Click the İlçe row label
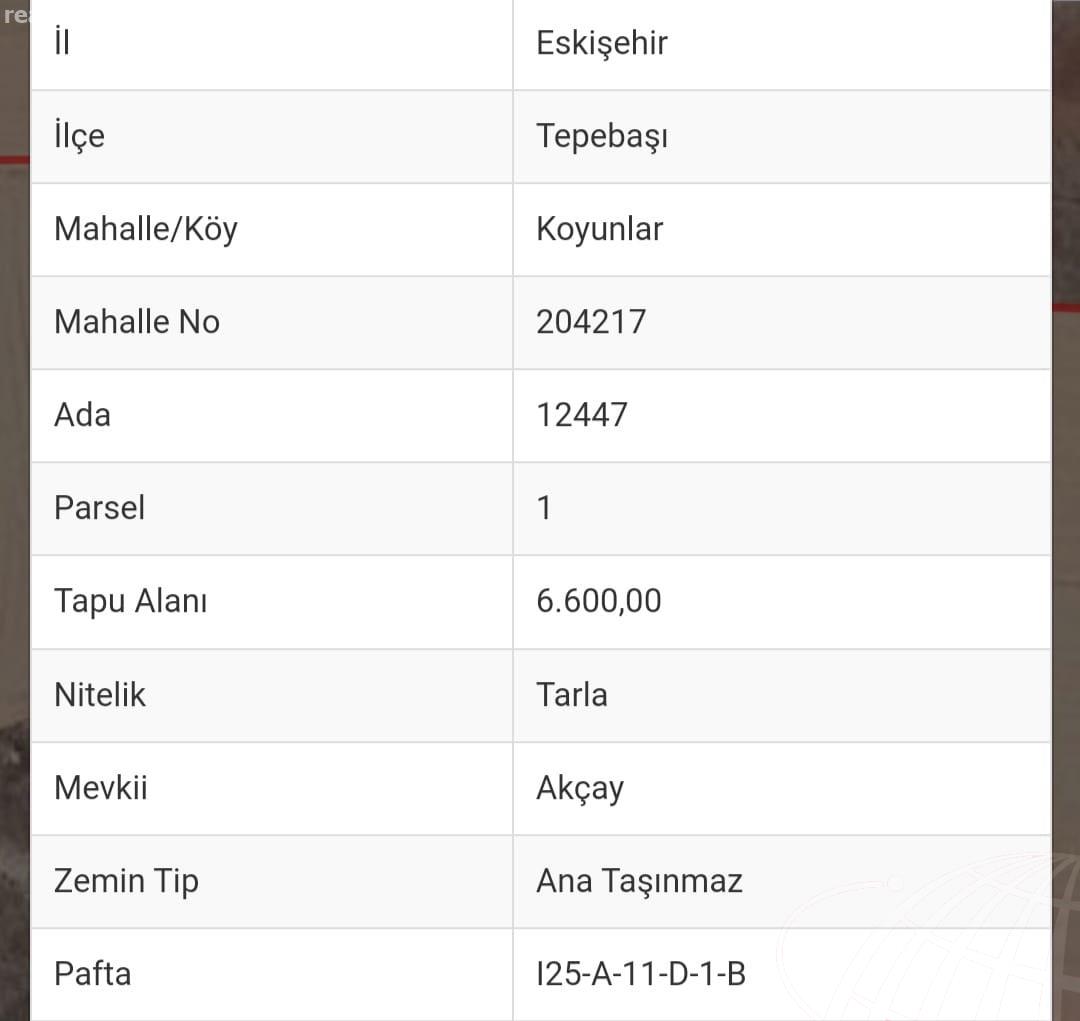 79,136
